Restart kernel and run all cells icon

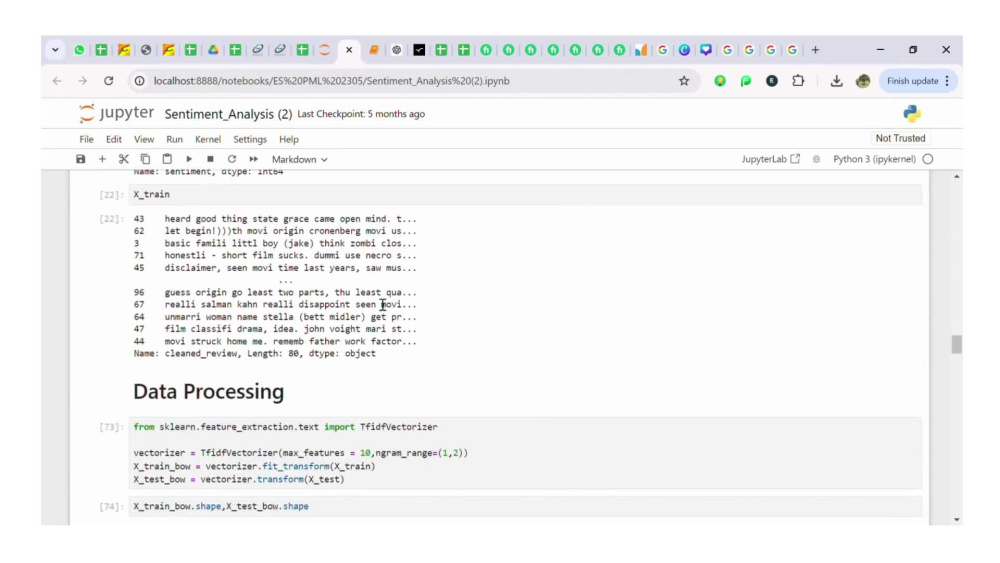254,159
